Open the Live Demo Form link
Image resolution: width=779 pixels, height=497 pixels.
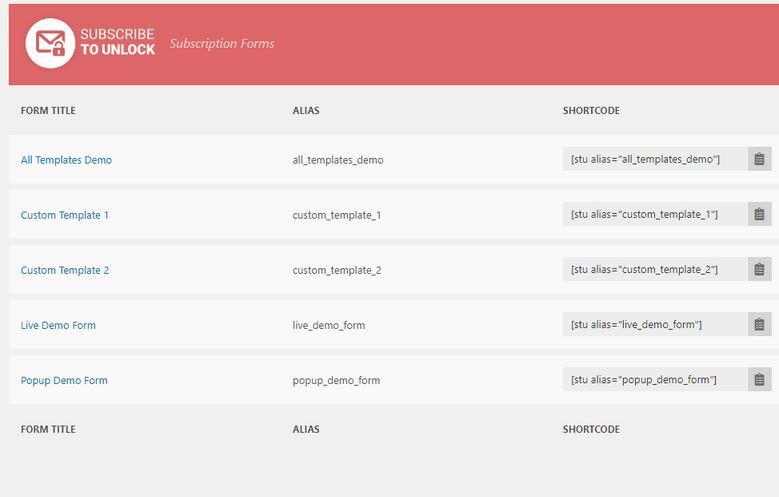click(58, 326)
